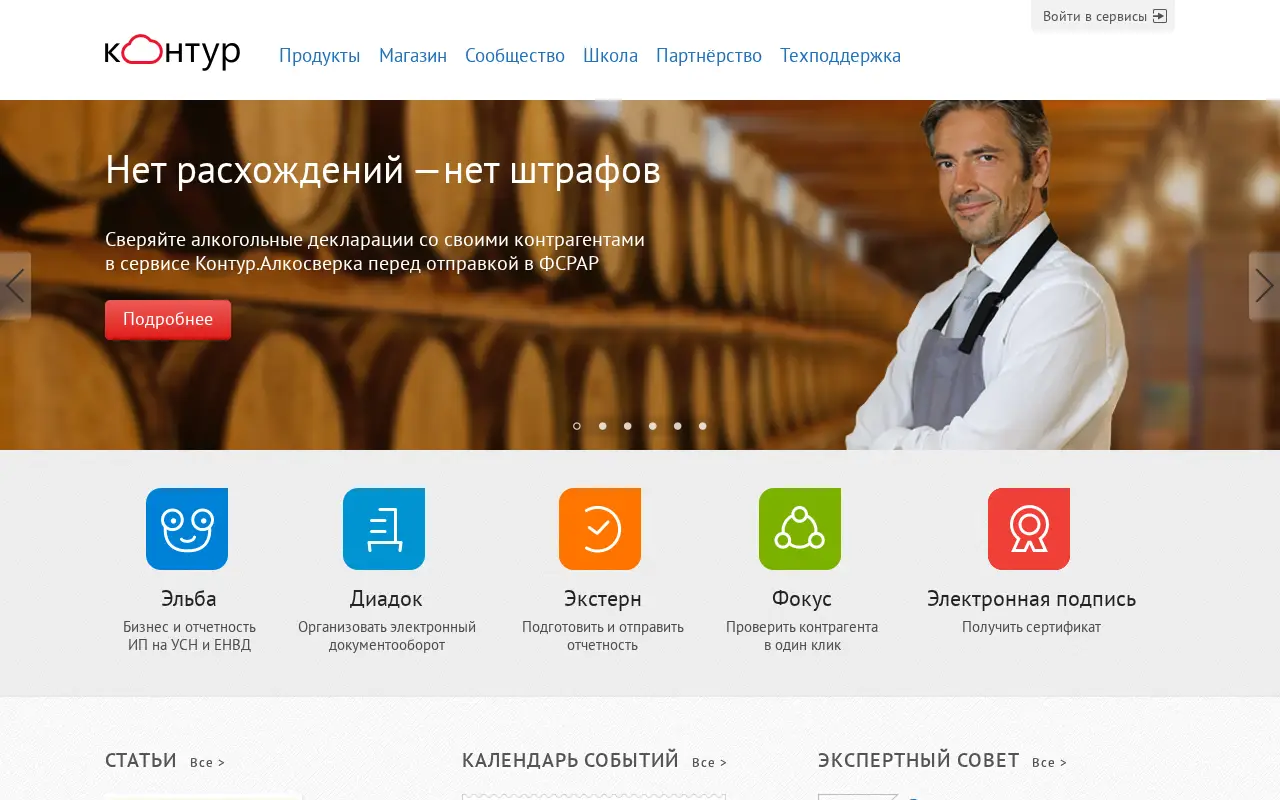The width and height of the screenshot is (1280, 800).
Task: Open the Экстерн orange checkmark icon
Action: [x=600, y=529]
